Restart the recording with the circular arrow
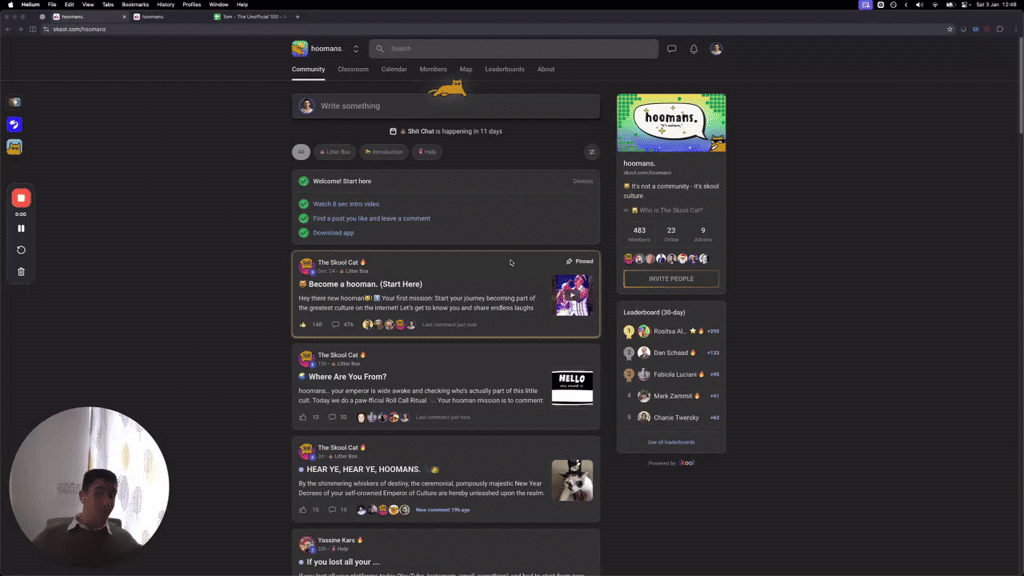Image resolution: width=1024 pixels, height=576 pixels. (x=21, y=250)
